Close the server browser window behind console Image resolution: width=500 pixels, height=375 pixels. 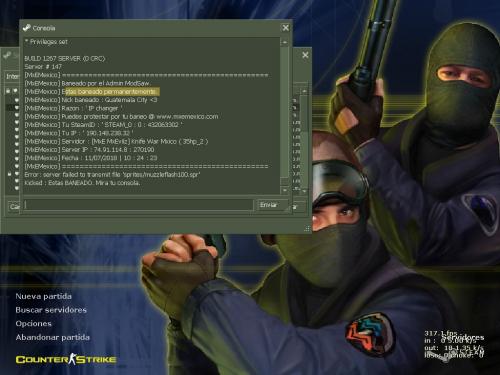tap(305, 55)
